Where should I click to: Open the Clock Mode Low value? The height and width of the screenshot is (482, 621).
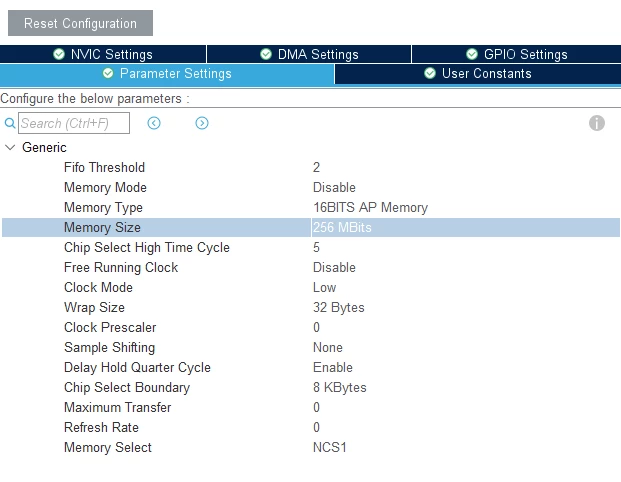pos(324,288)
